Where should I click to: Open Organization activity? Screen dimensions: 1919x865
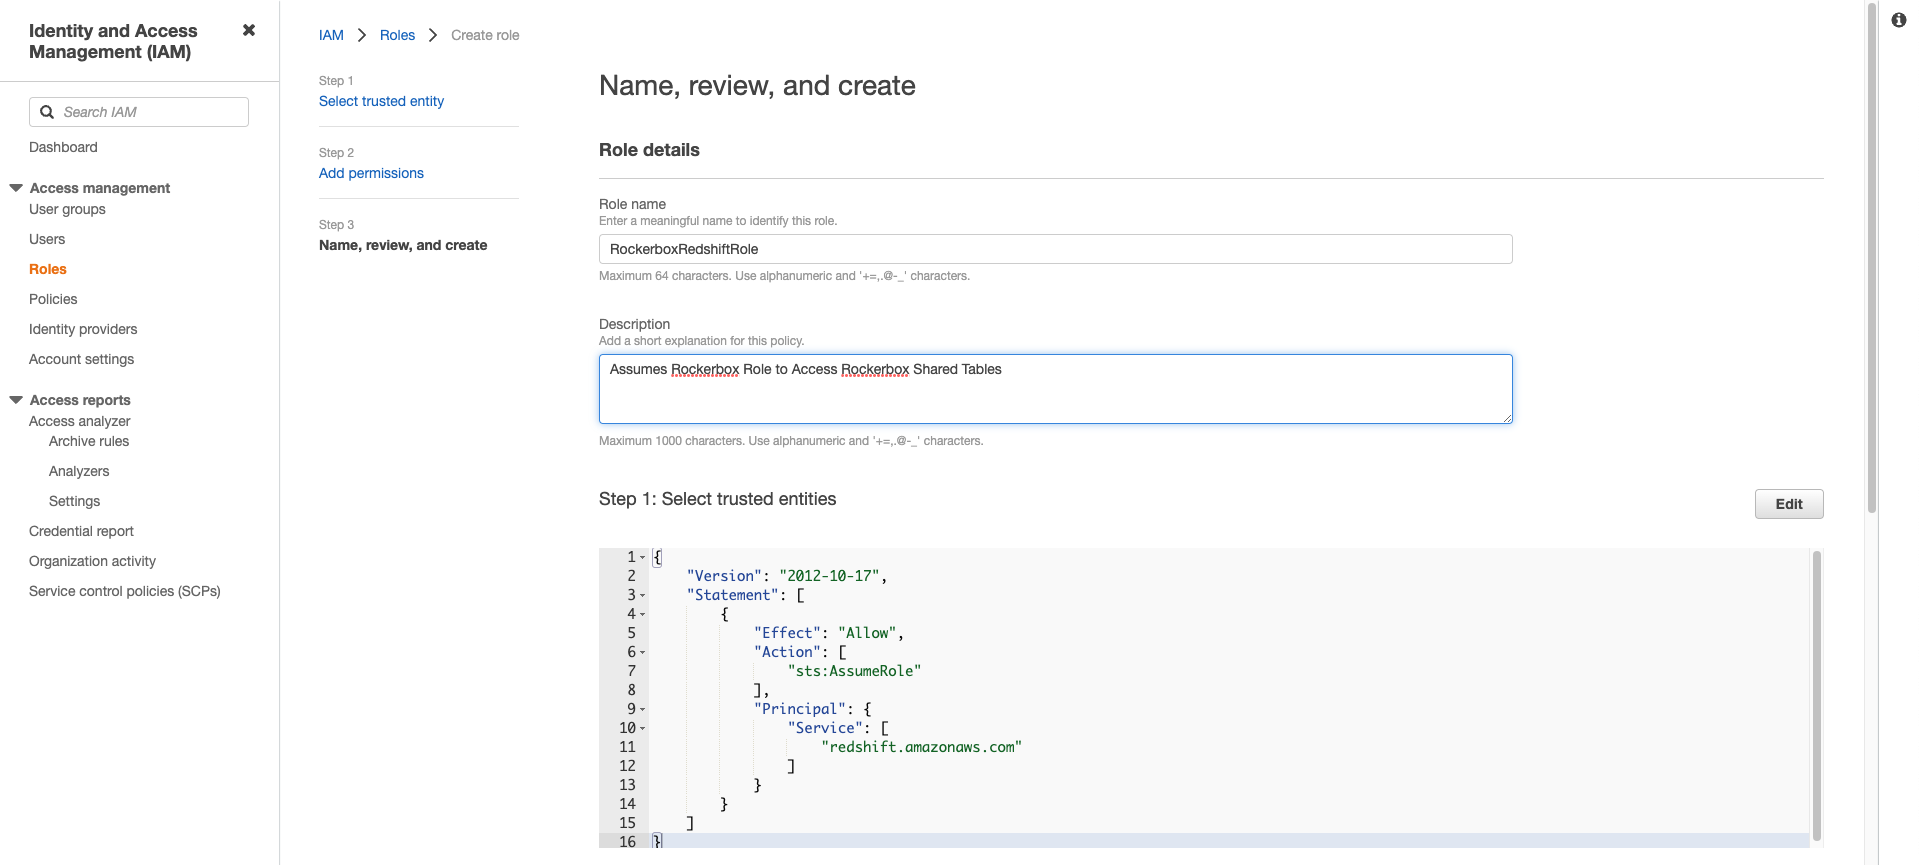[x=92, y=561]
